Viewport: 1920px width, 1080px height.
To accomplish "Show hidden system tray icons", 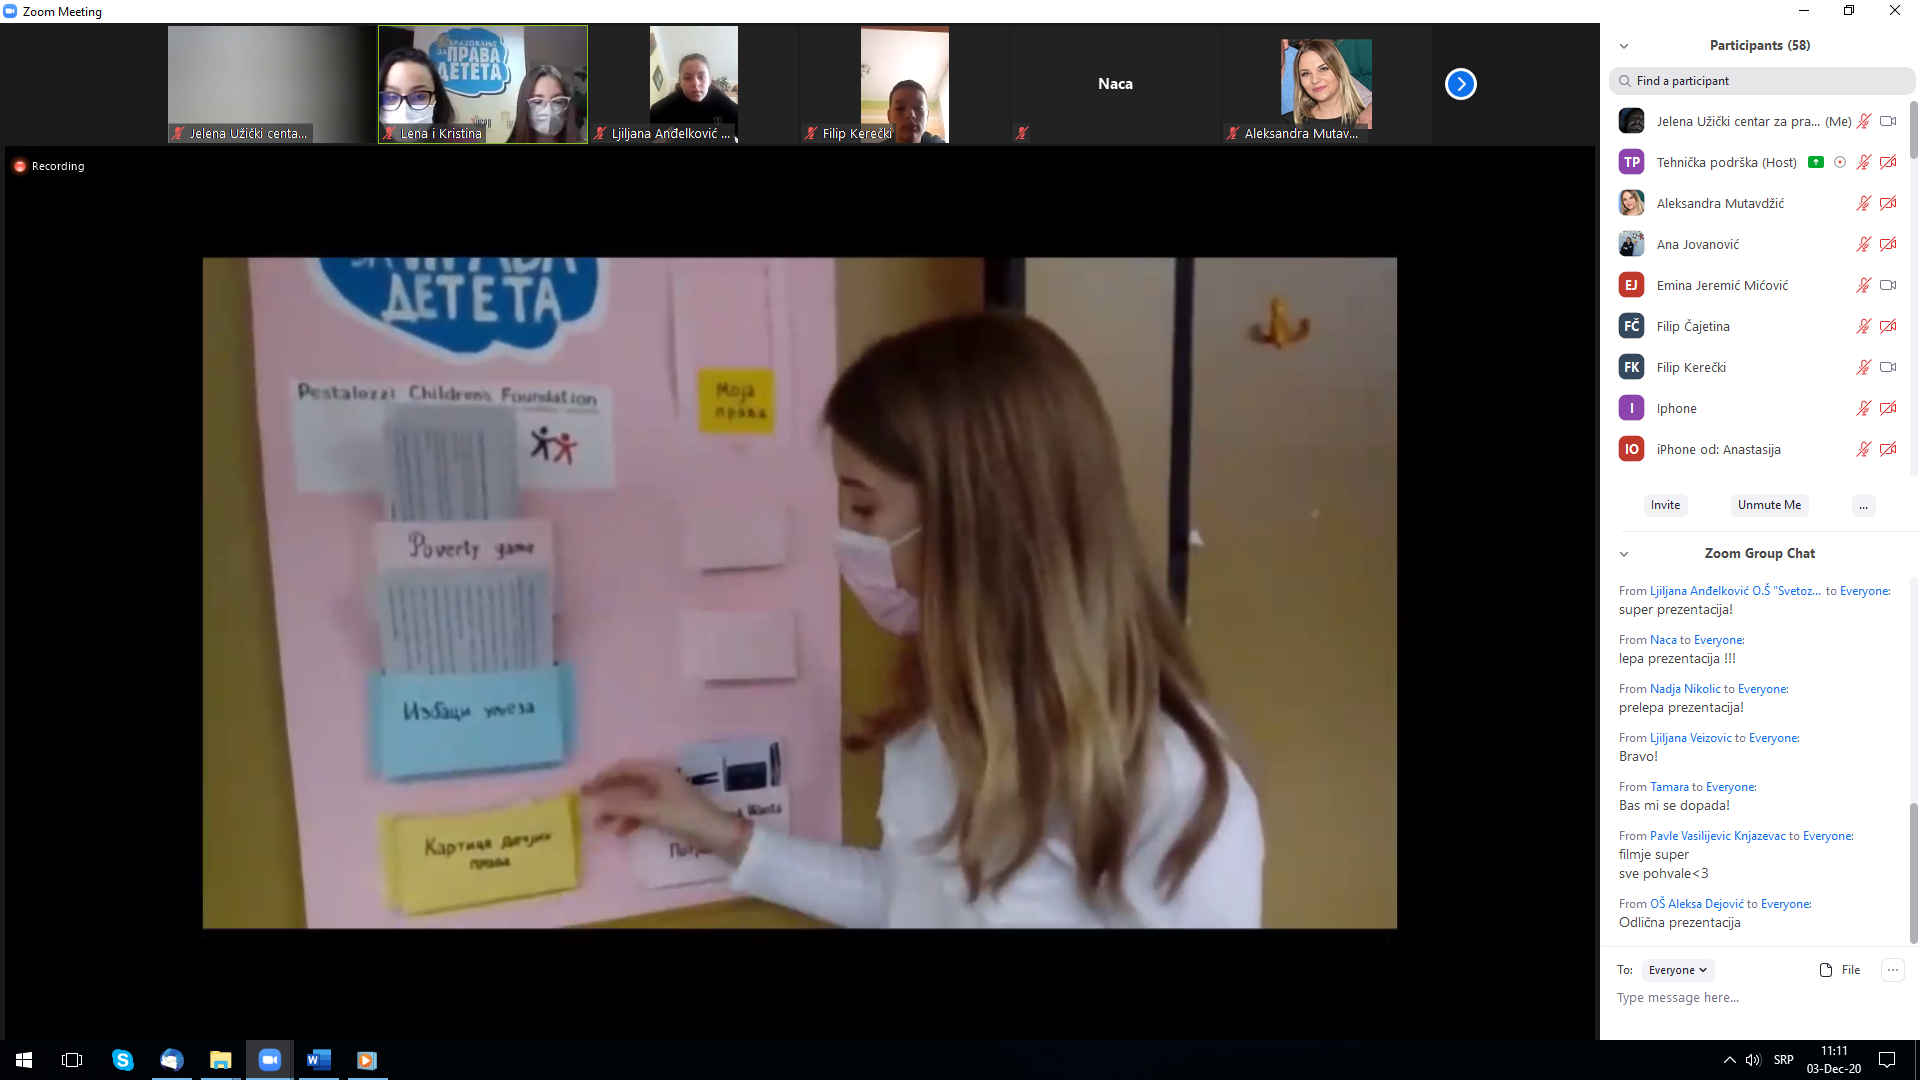I will point(1729,1060).
